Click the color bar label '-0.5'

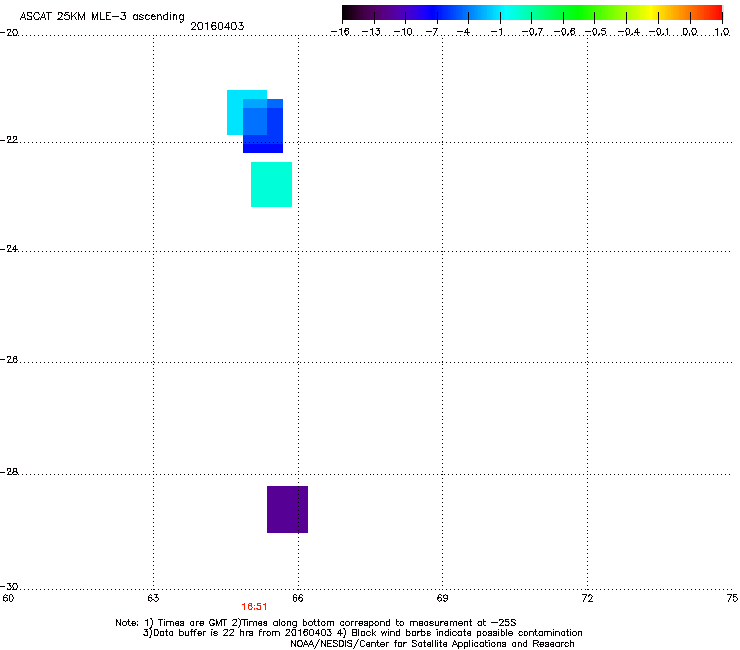[596, 32]
